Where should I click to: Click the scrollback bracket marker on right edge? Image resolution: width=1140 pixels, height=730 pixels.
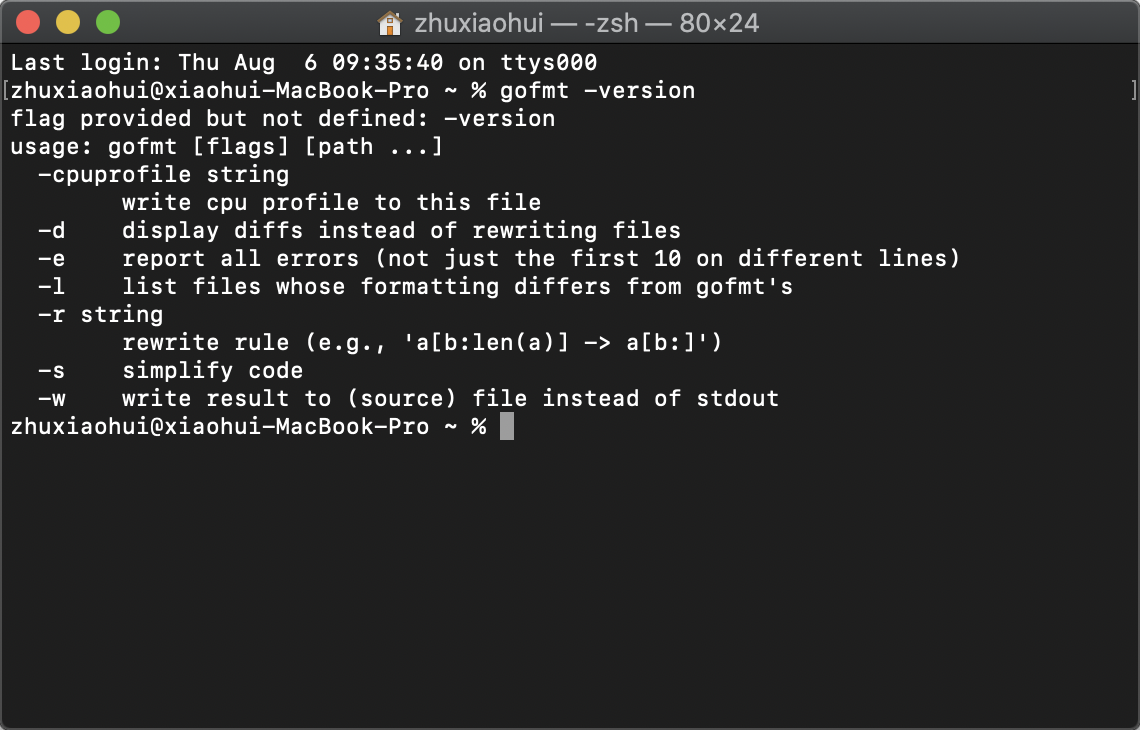(1134, 90)
